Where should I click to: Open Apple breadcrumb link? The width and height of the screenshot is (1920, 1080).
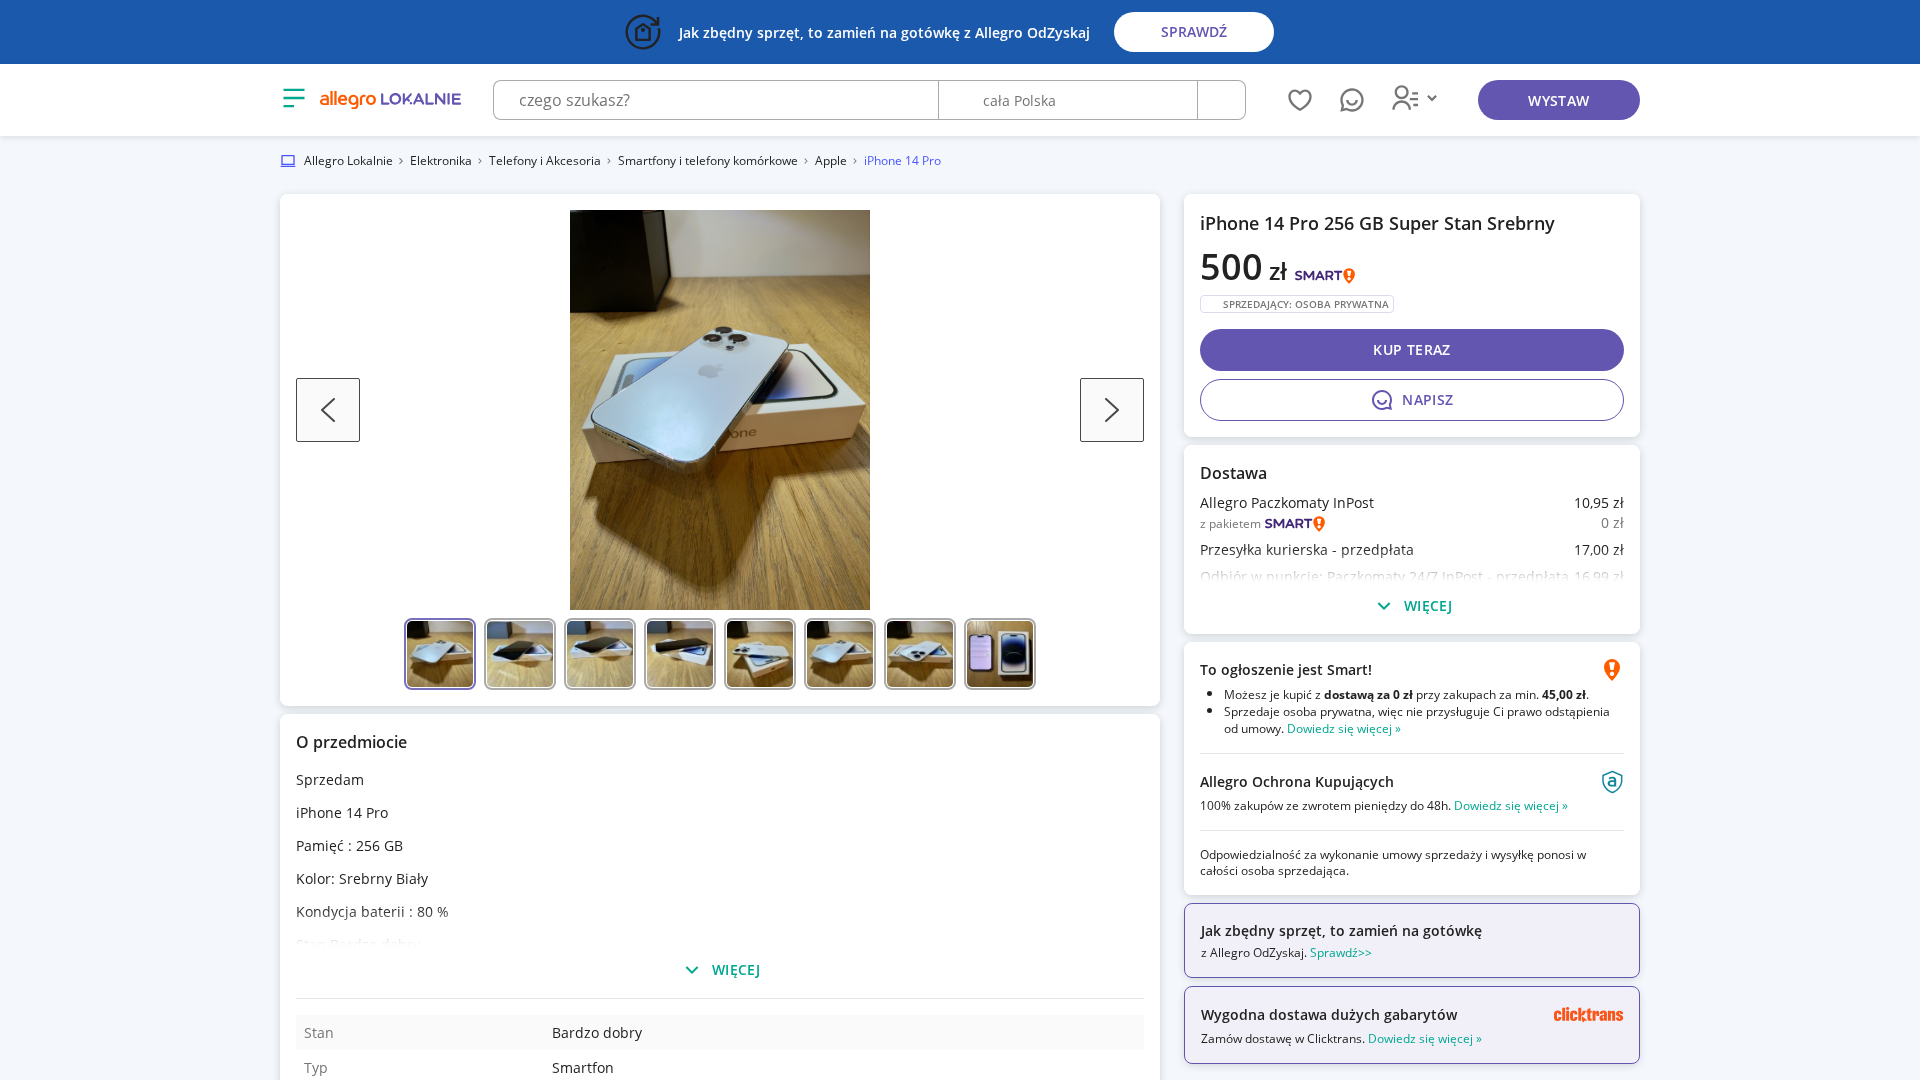click(831, 161)
